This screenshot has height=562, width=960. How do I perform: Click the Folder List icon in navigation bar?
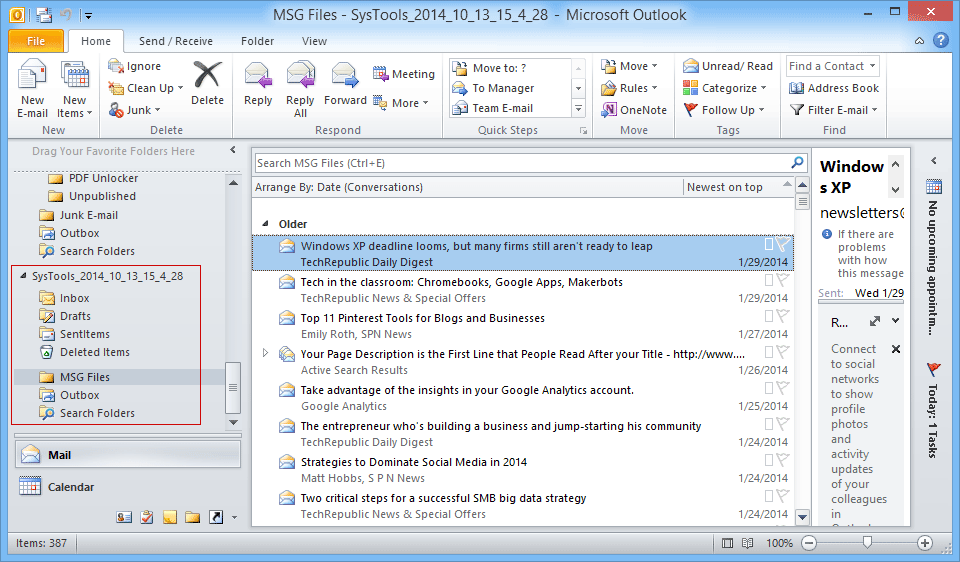pyautogui.click(x=193, y=517)
